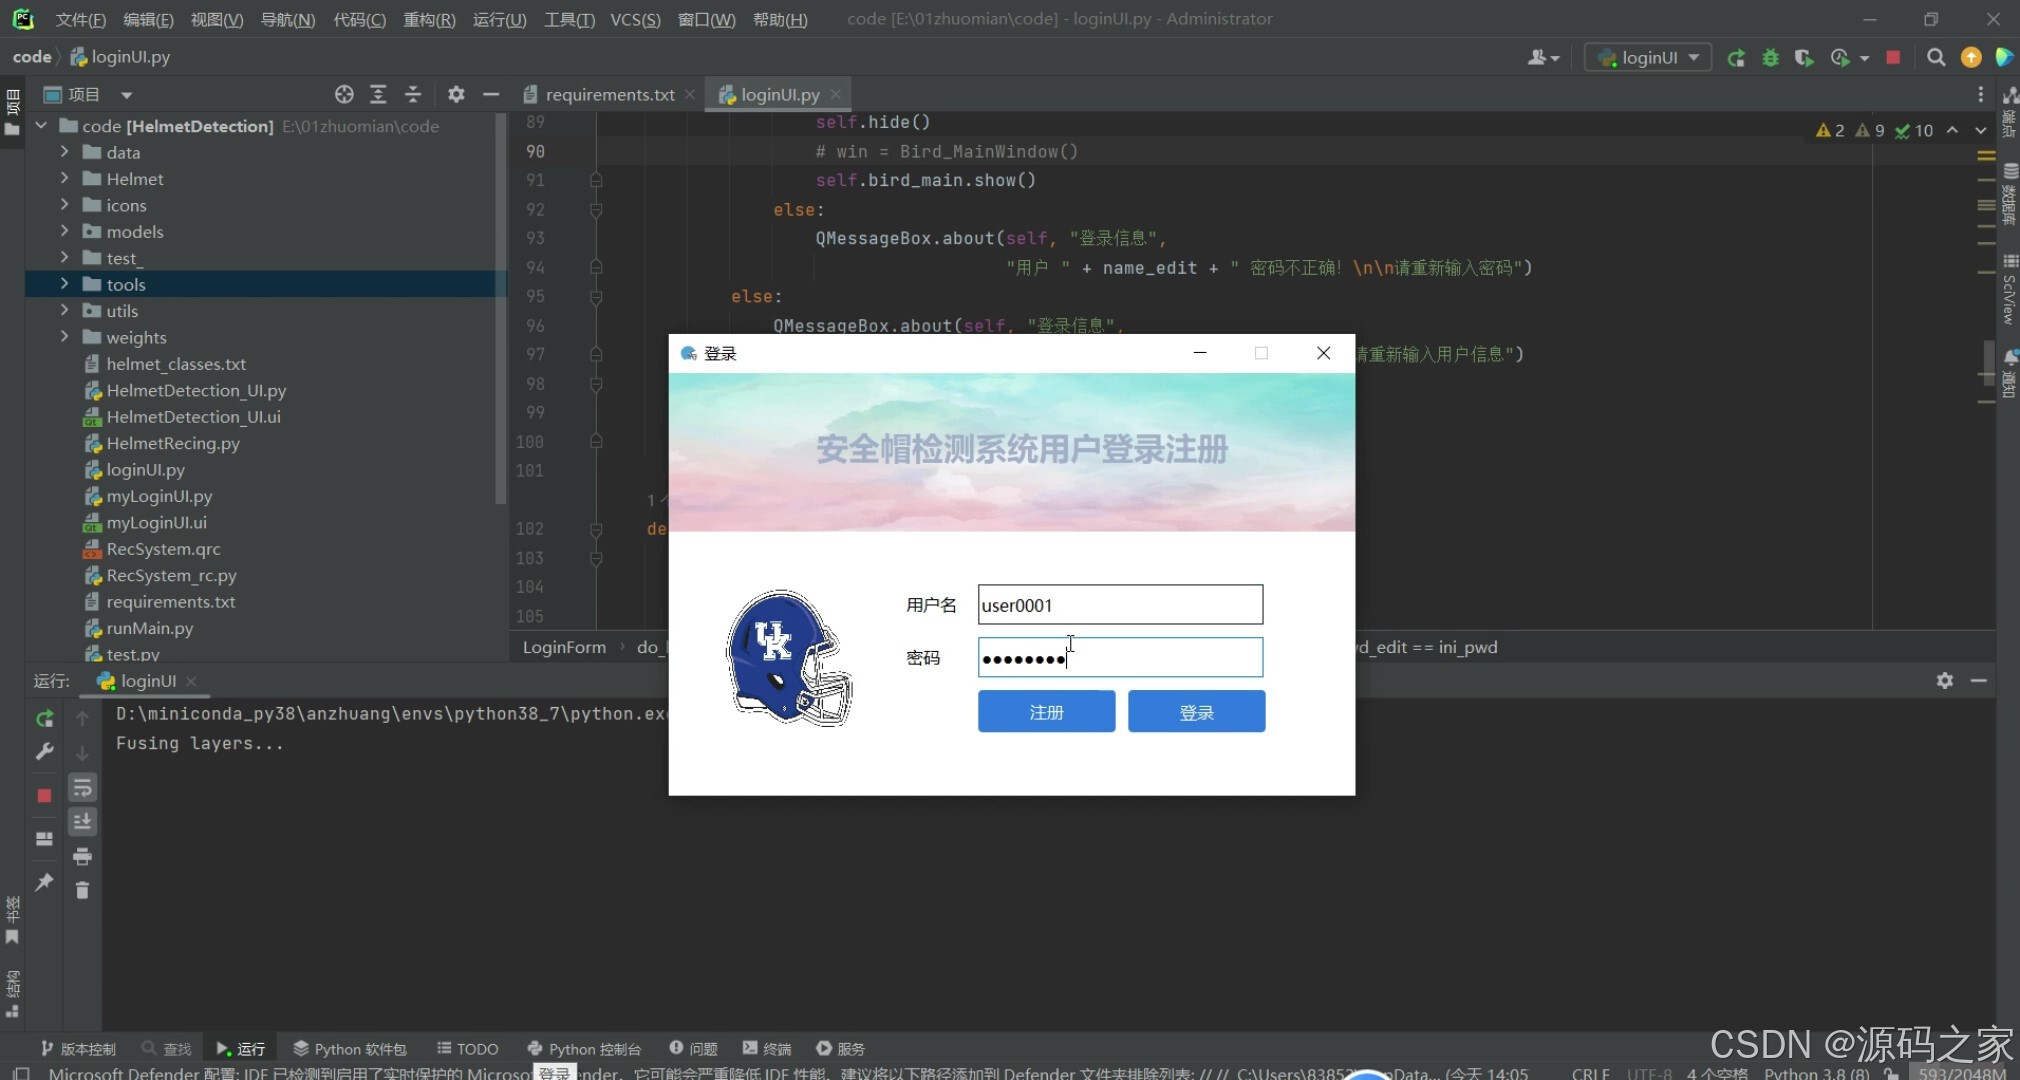Run with coverage using the shield icon
The width and height of the screenshot is (2020, 1080).
(x=1804, y=58)
